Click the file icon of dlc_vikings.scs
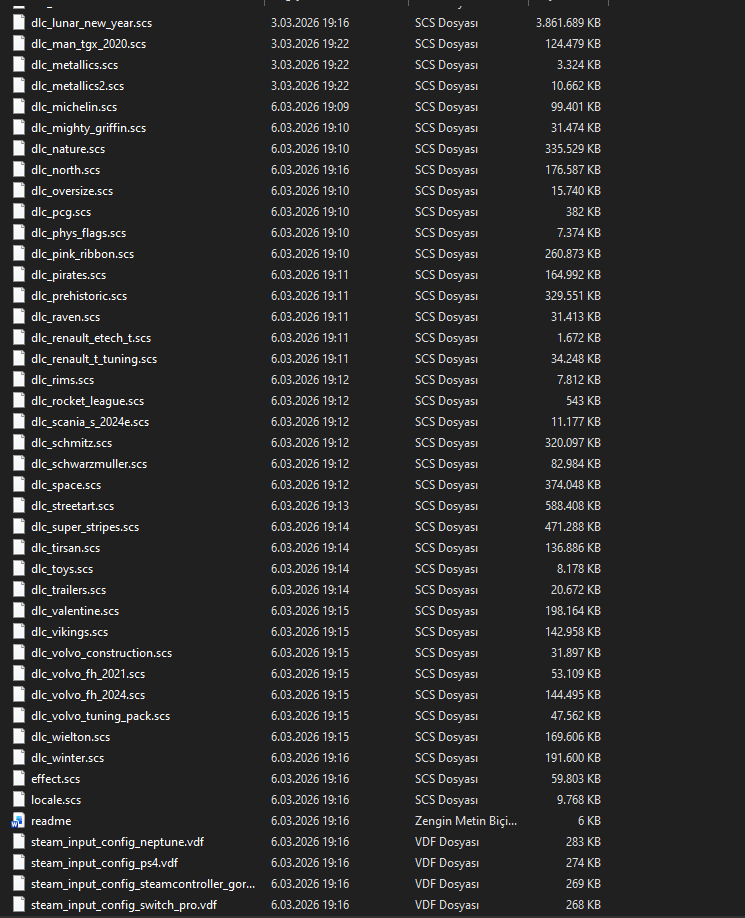Viewport: 745px width, 918px height. [x=19, y=632]
